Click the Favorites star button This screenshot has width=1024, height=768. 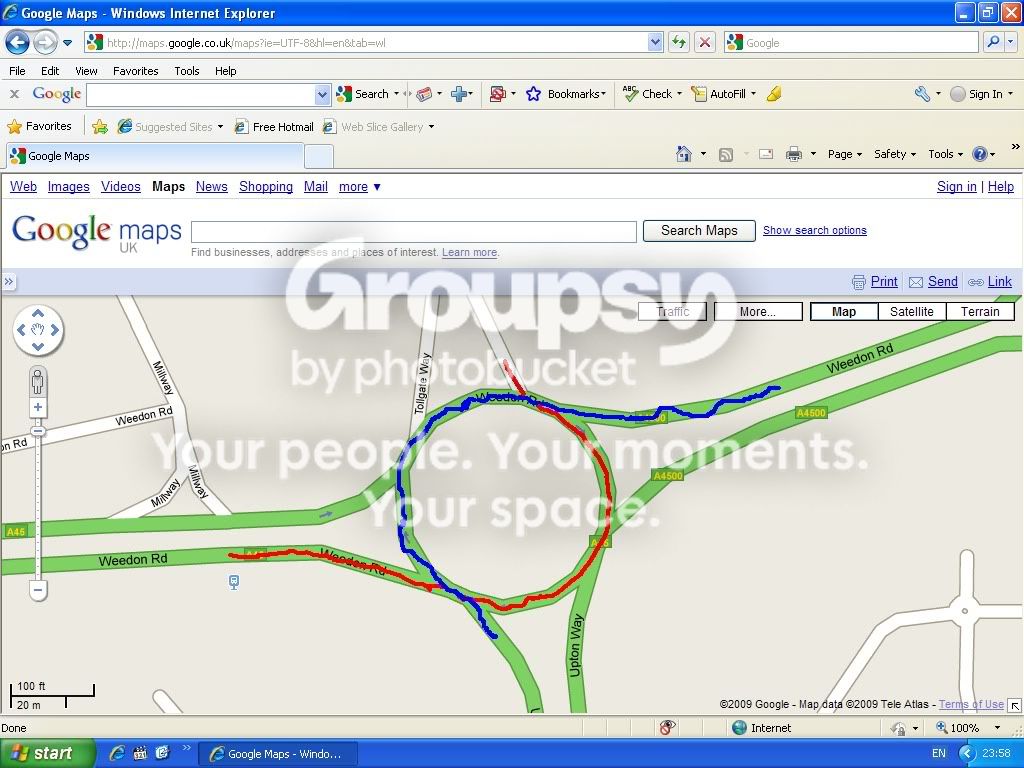[x=39, y=126]
